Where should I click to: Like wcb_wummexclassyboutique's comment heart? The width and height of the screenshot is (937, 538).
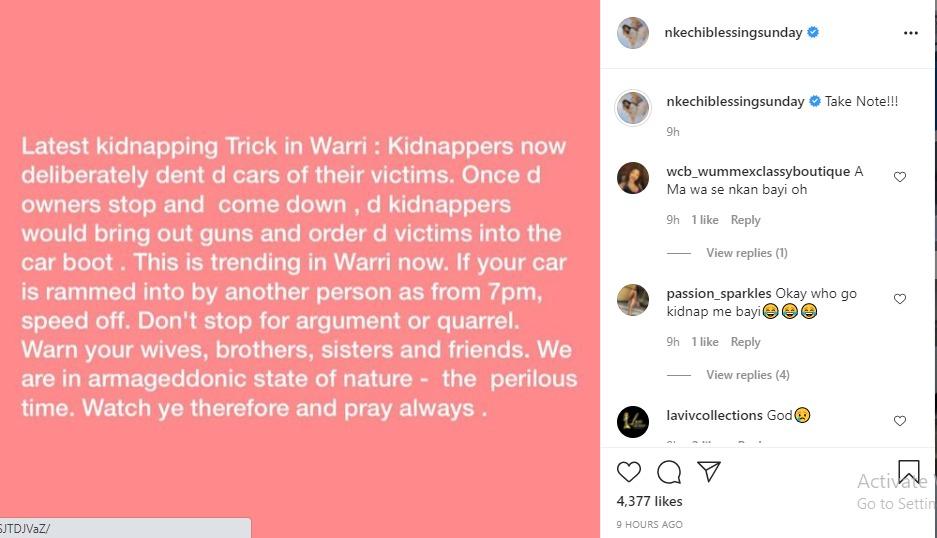(x=899, y=177)
